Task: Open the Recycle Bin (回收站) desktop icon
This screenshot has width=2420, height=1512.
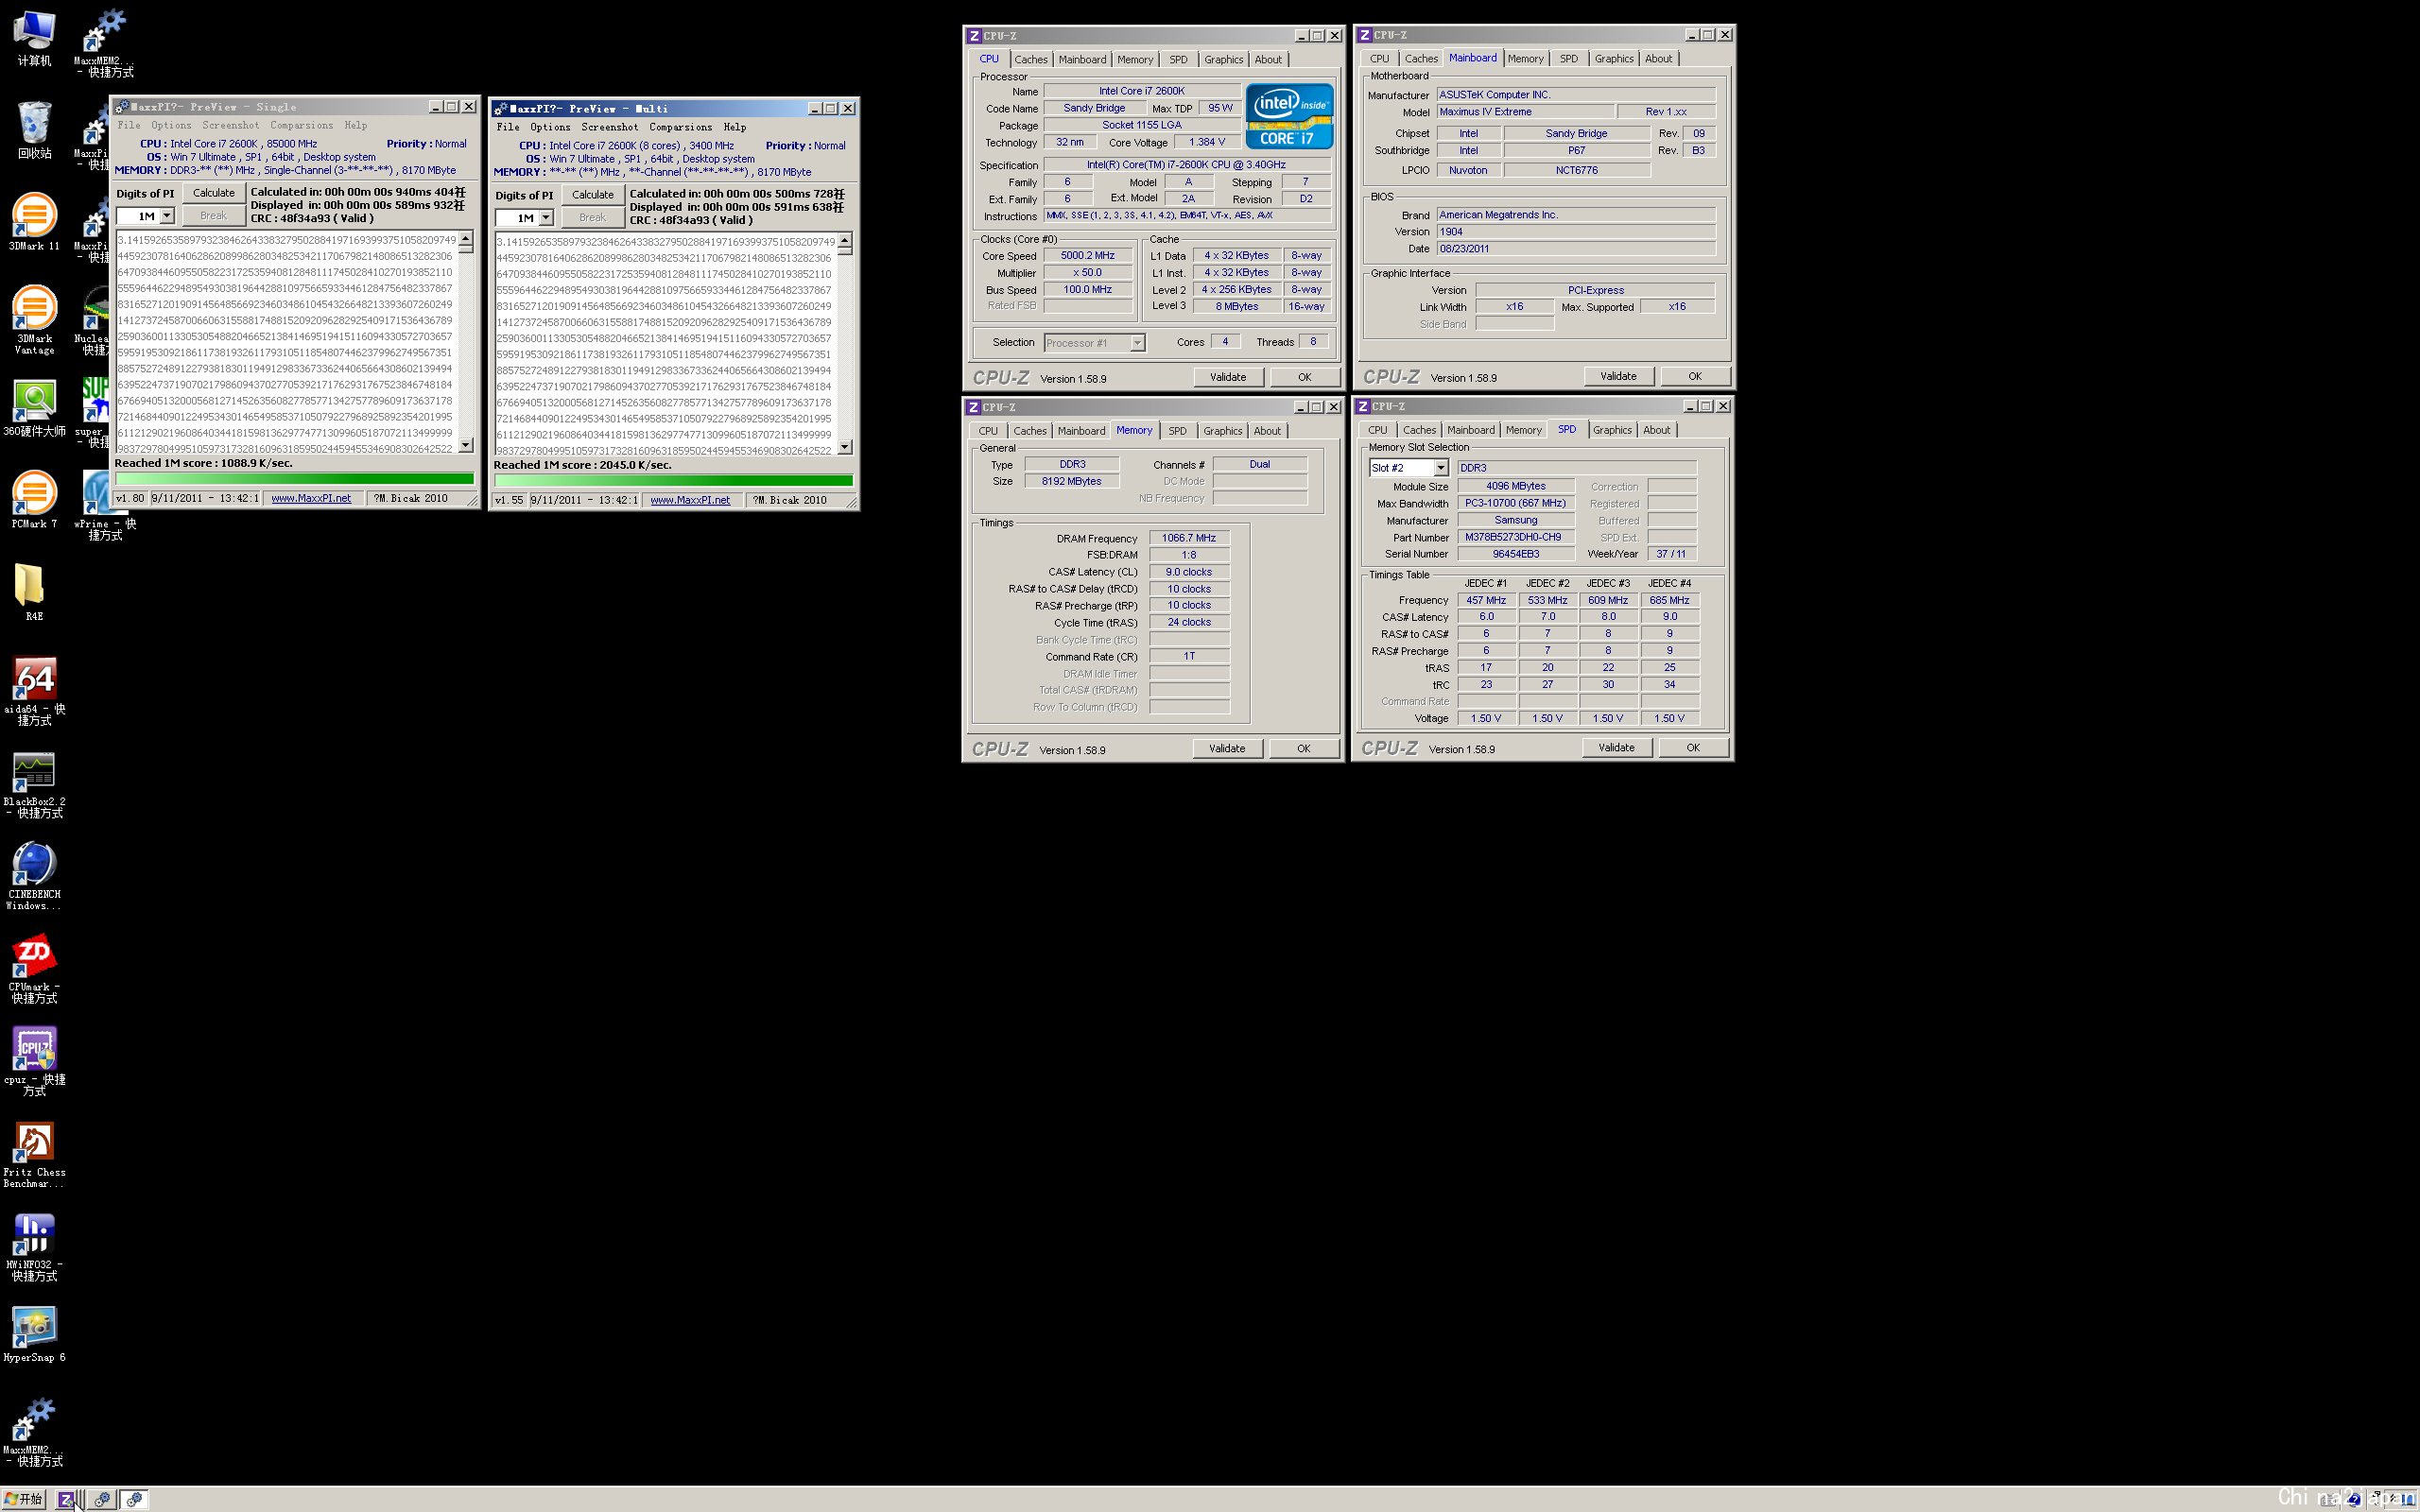Action: [34, 130]
